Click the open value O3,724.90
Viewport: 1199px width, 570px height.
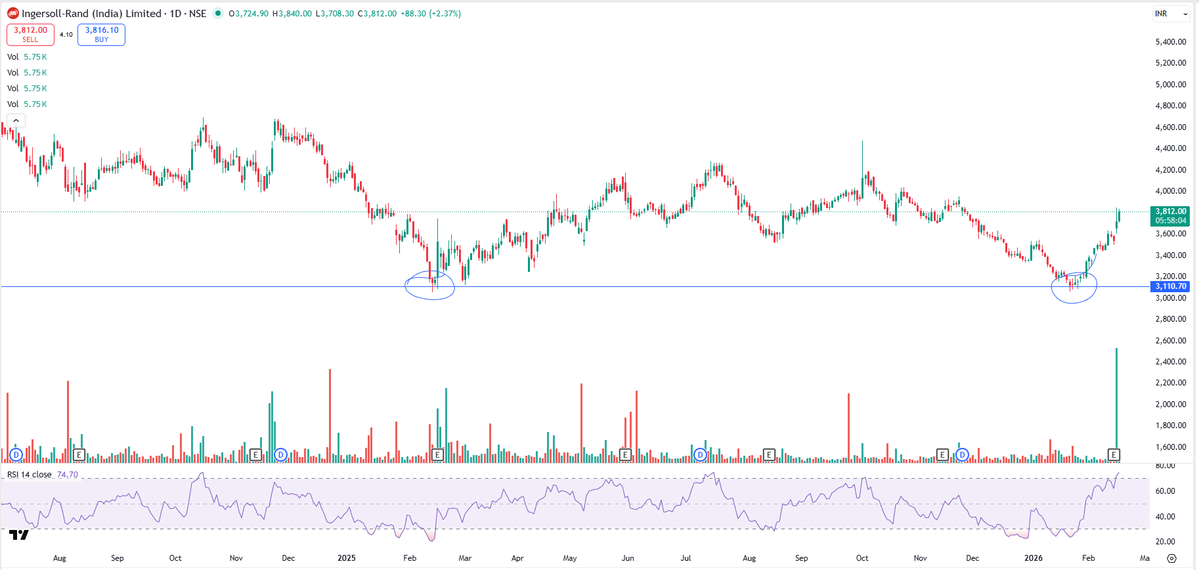point(250,13)
